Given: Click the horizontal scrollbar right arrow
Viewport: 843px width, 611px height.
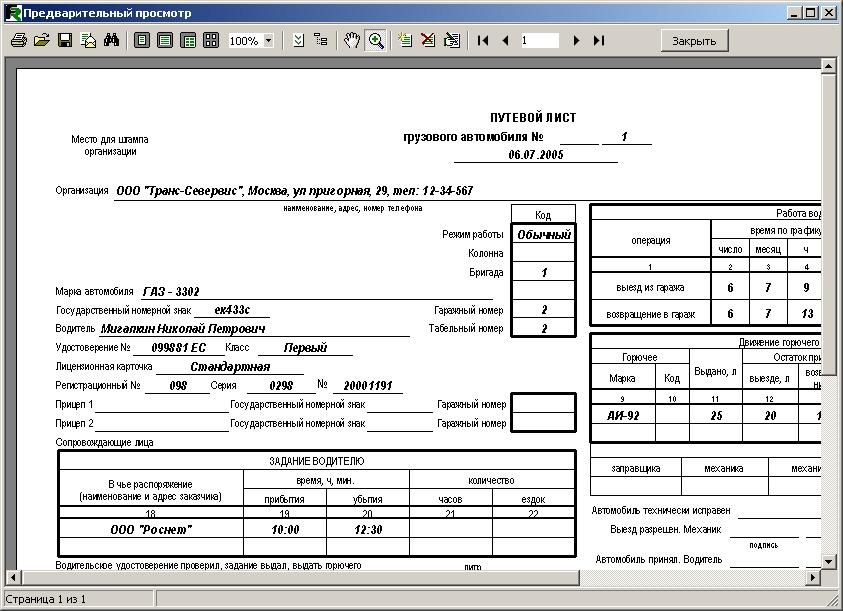Looking at the screenshot, I should (x=813, y=578).
